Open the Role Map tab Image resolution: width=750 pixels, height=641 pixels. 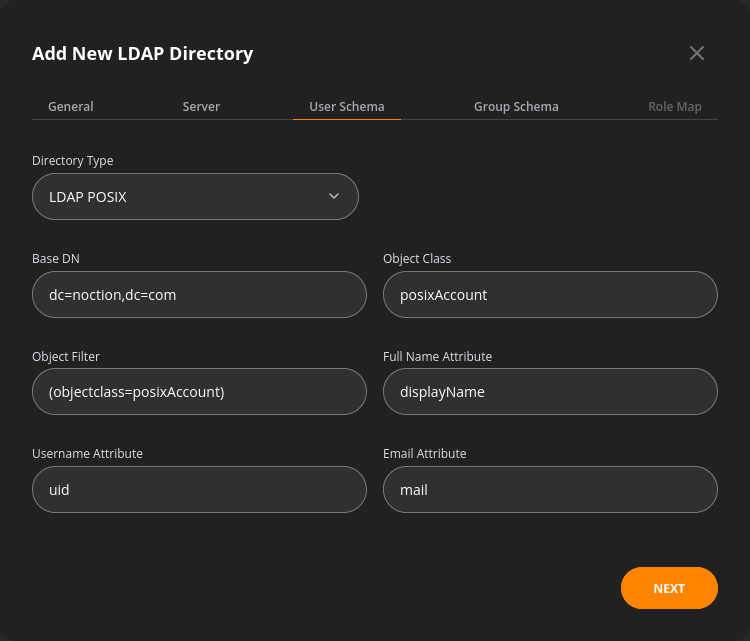[674, 106]
